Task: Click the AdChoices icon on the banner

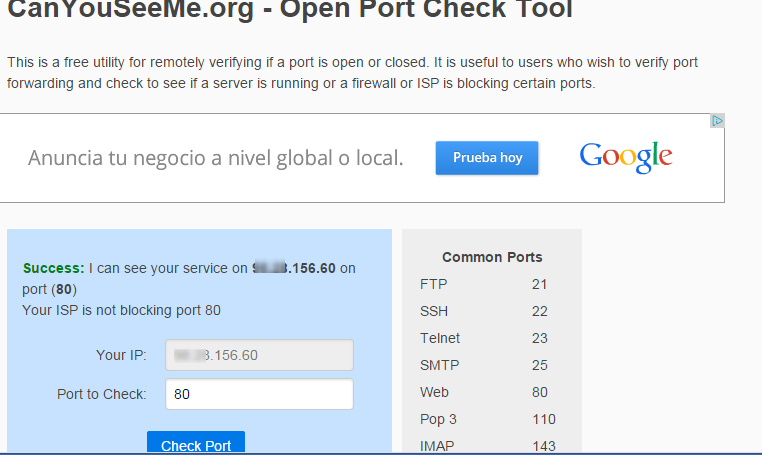Action: coord(717,121)
